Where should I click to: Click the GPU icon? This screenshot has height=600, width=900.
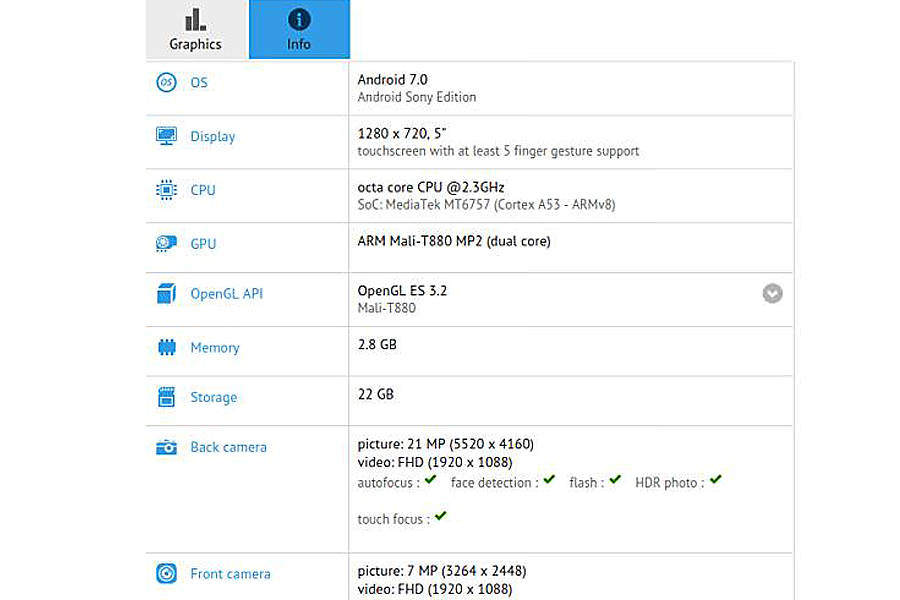point(166,244)
